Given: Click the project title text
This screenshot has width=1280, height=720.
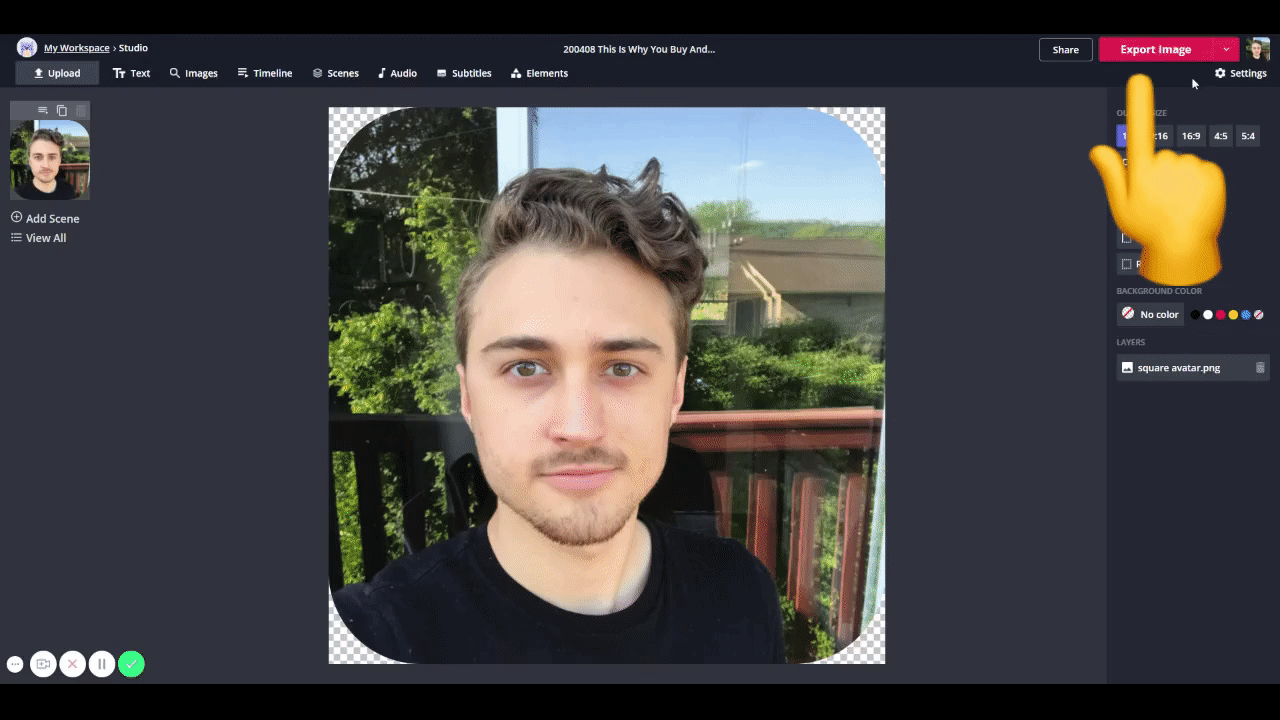Looking at the screenshot, I should [639, 49].
